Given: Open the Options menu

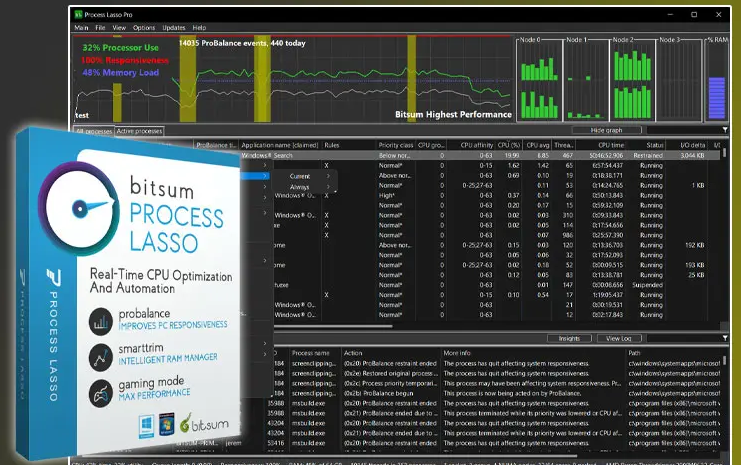Looking at the screenshot, I should pos(144,28).
